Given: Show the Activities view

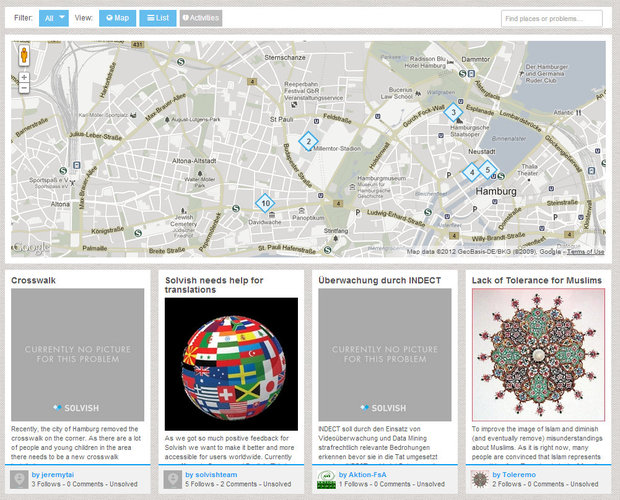Looking at the screenshot, I should click(201, 18).
